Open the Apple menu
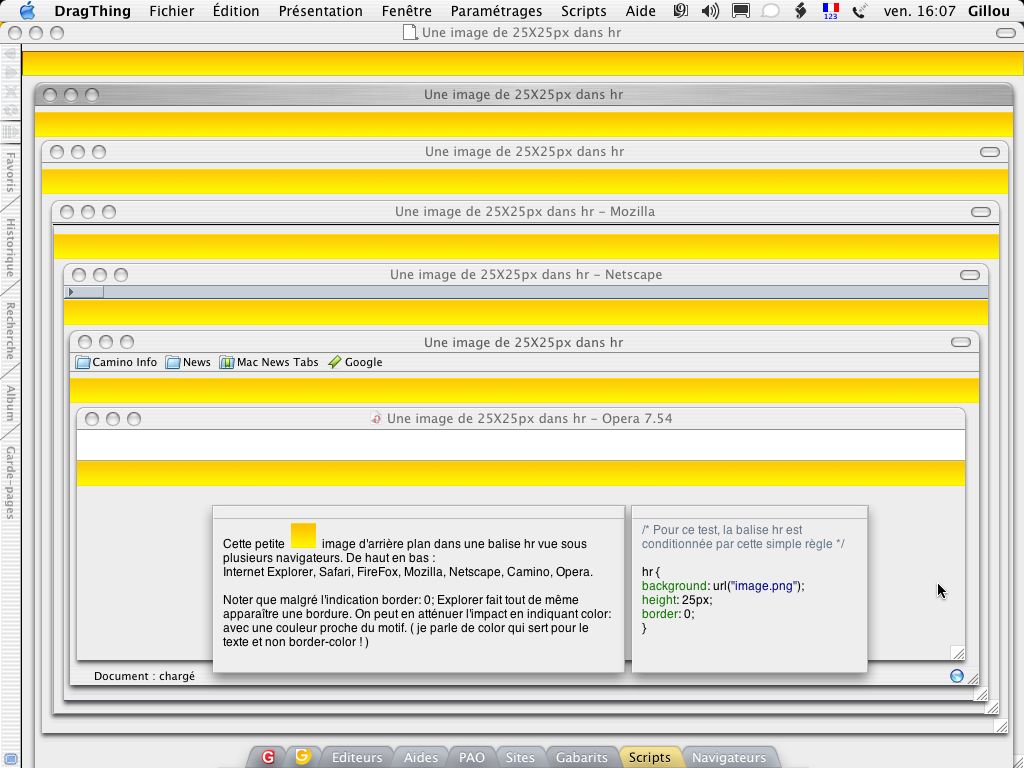This screenshot has height=768, width=1024. (27, 11)
